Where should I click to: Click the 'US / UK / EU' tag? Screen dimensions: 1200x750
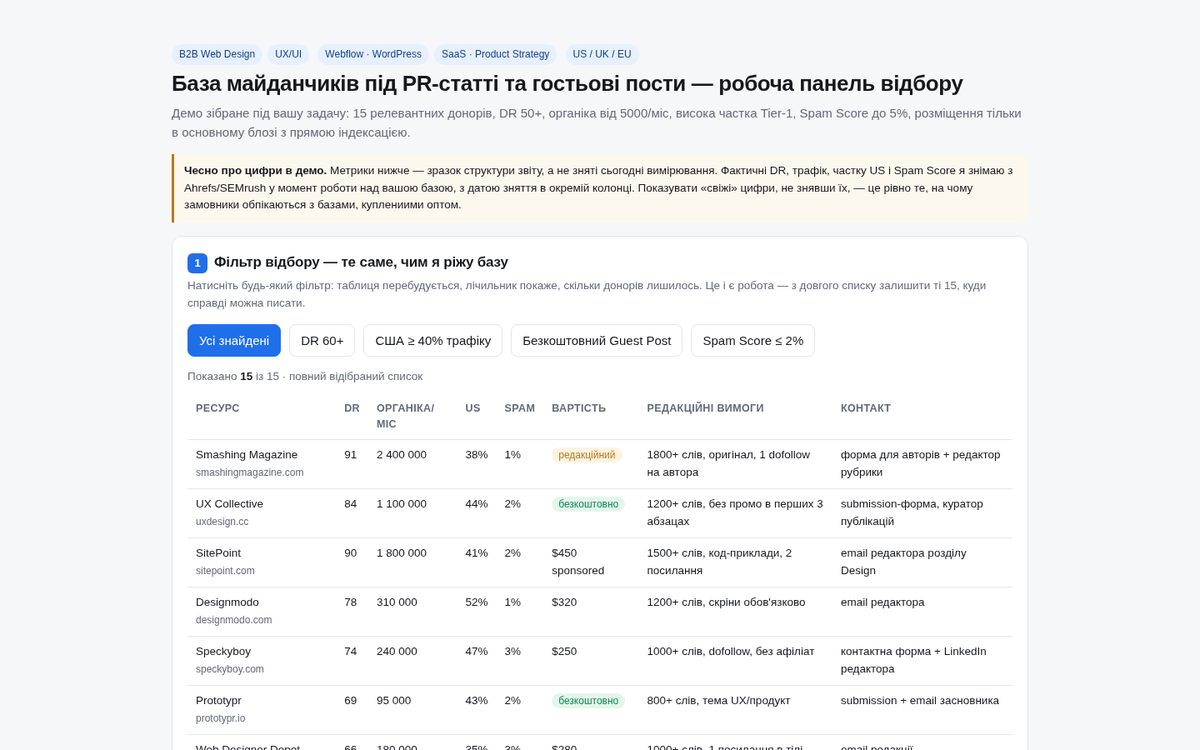coord(602,54)
